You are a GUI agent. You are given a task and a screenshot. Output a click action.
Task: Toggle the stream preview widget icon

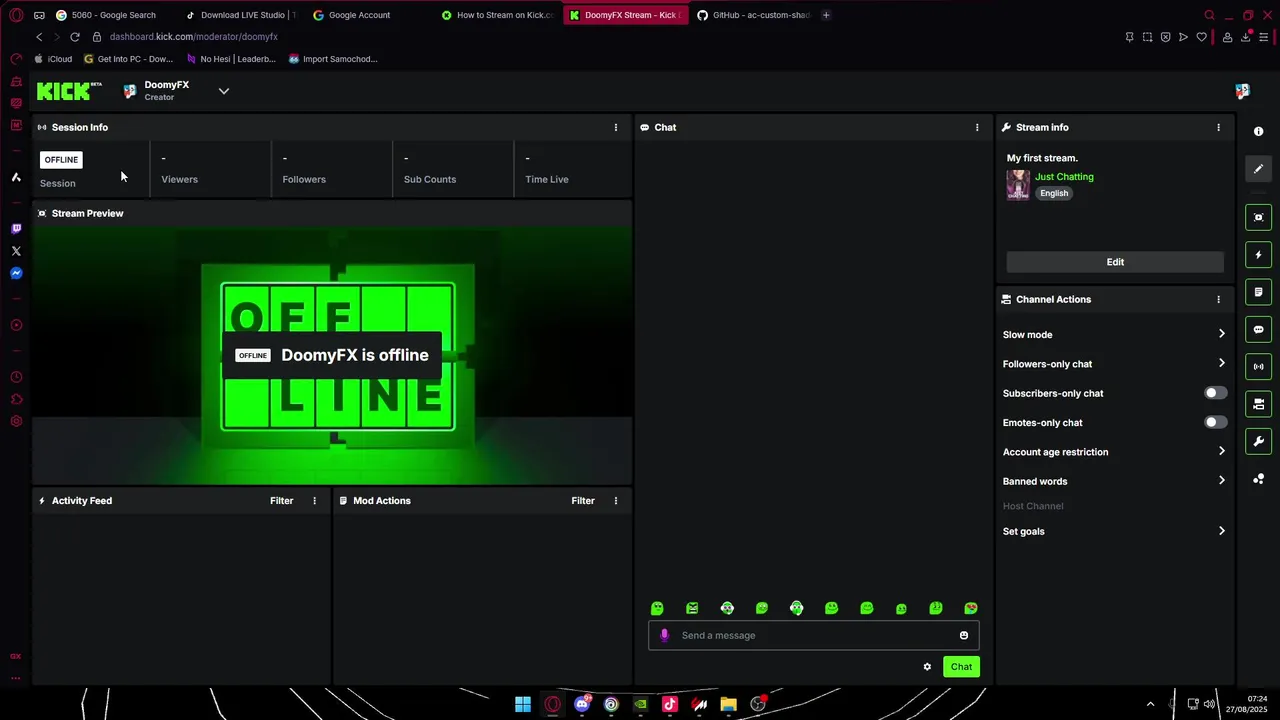point(1259,217)
